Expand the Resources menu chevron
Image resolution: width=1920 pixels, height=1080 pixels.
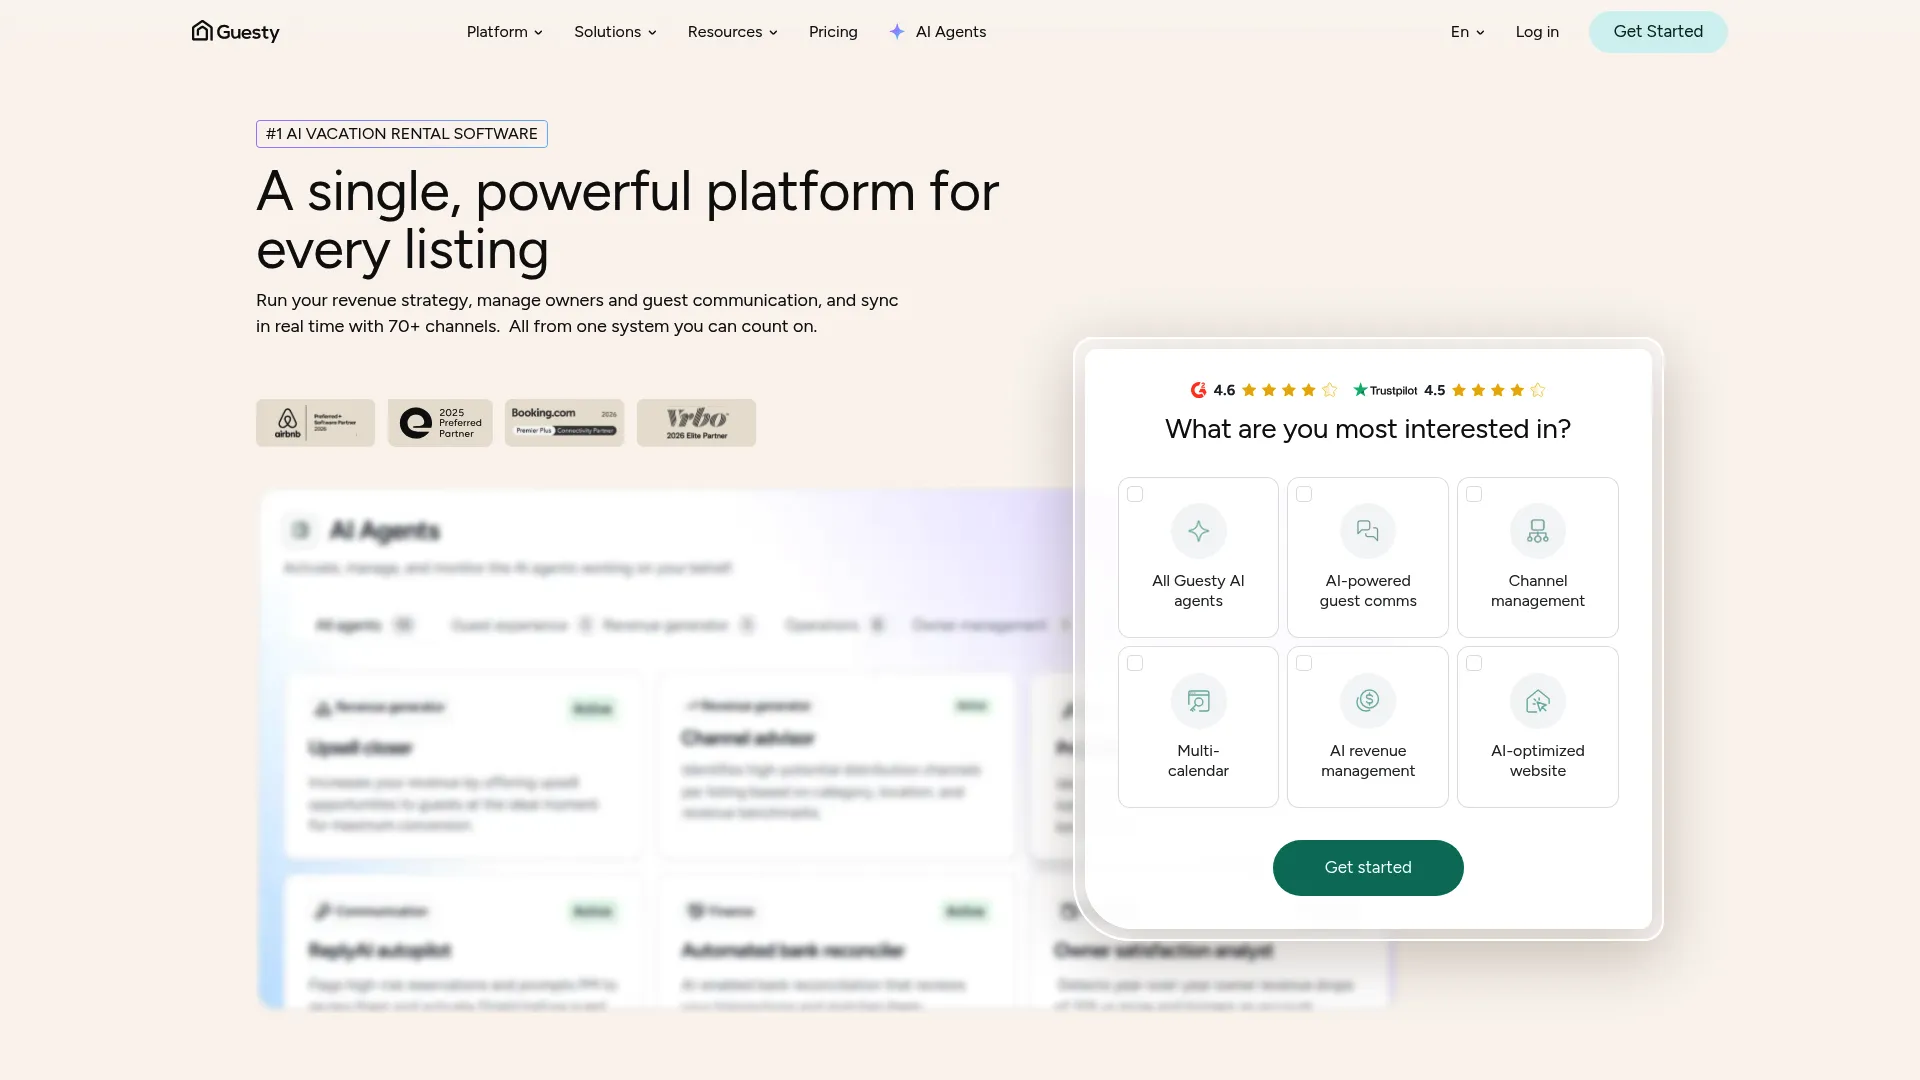click(773, 33)
